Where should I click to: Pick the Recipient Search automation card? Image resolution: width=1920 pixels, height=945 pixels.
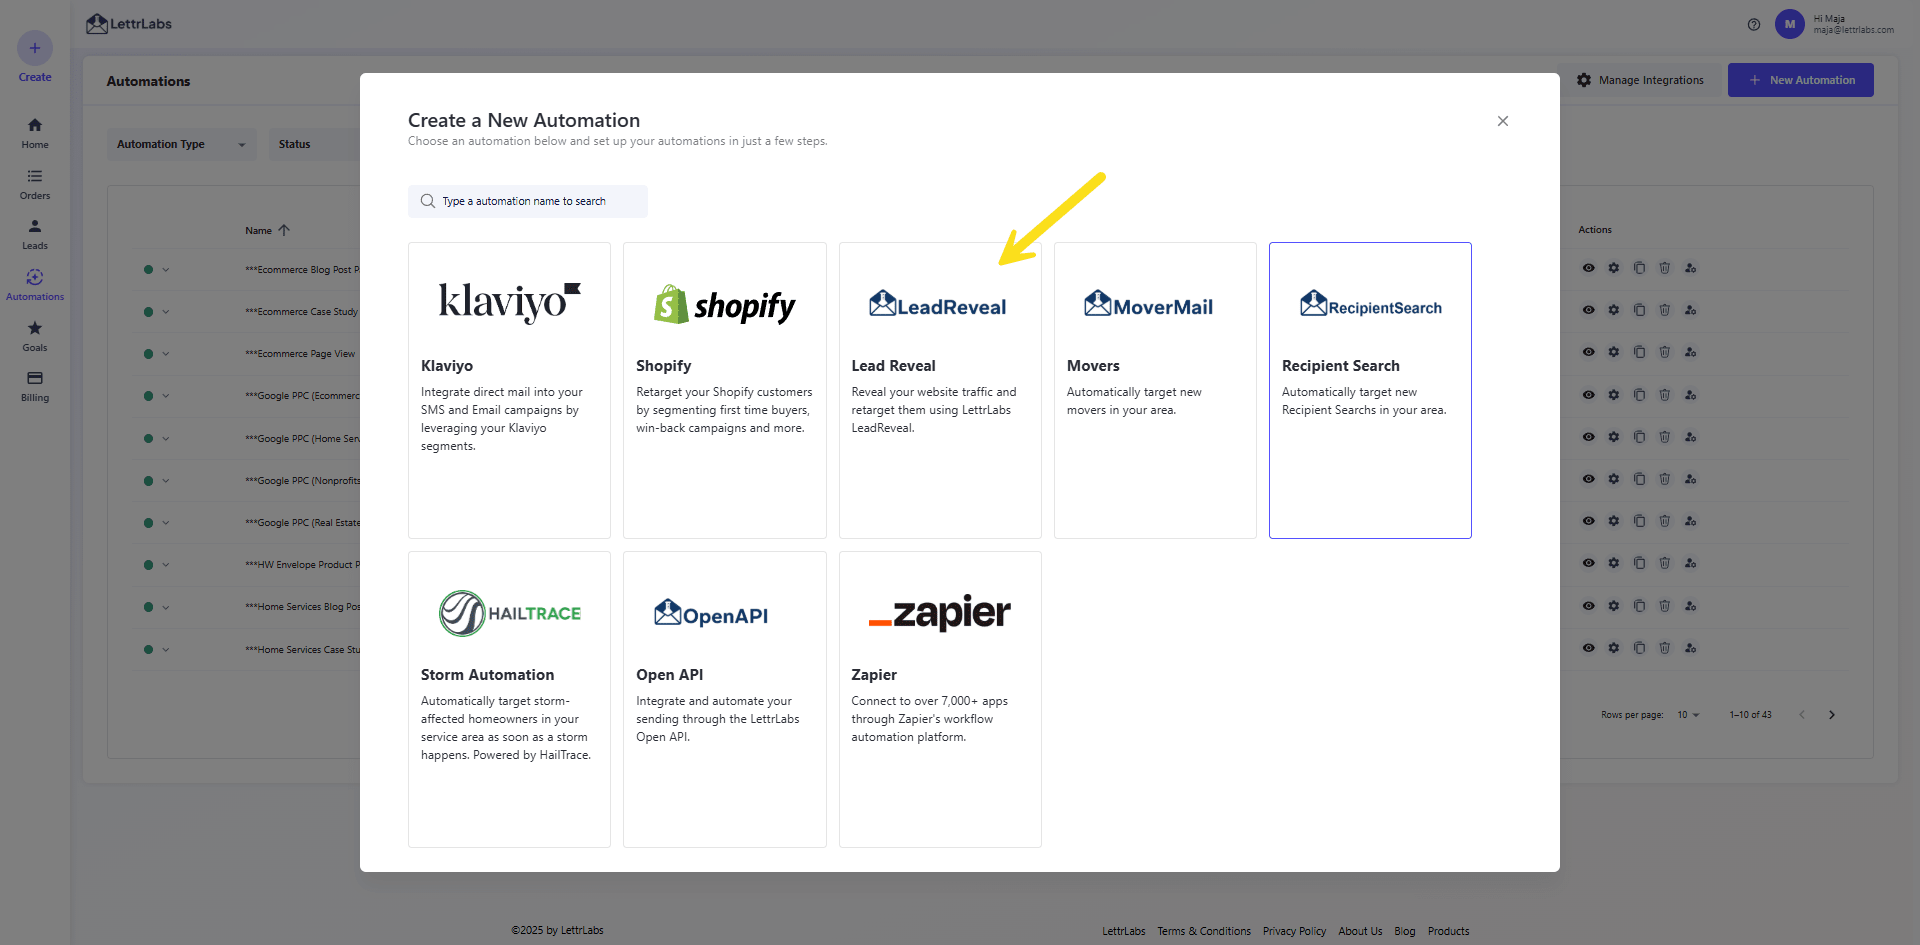tap(1370, 390)
